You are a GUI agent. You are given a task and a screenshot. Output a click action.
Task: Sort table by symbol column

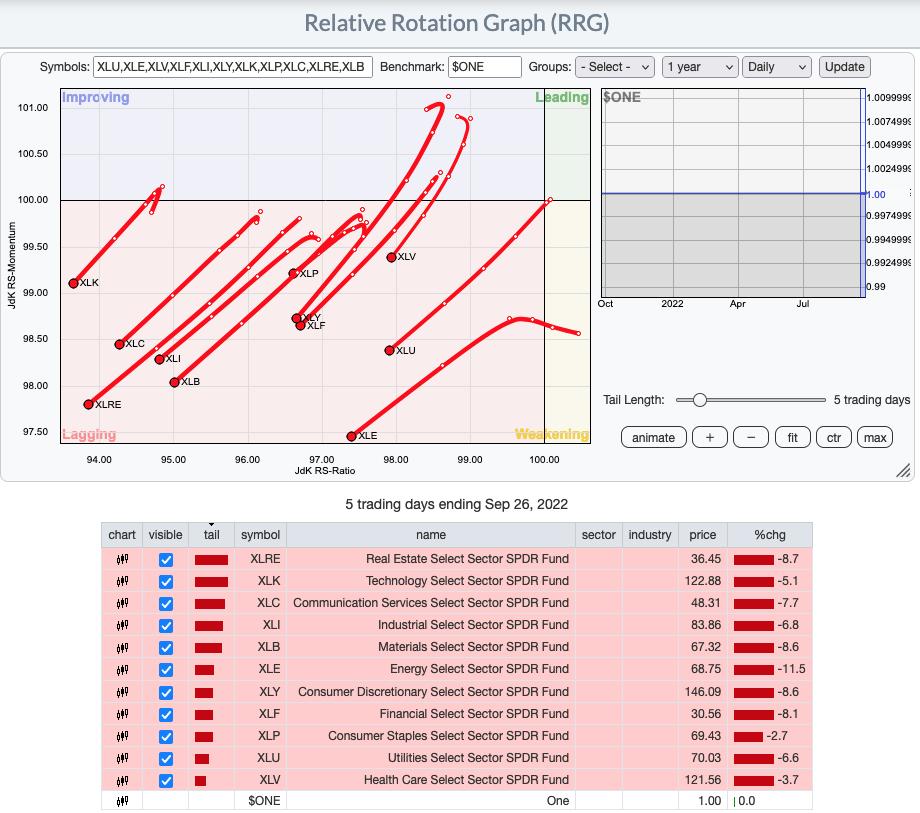tap(261, 534)
